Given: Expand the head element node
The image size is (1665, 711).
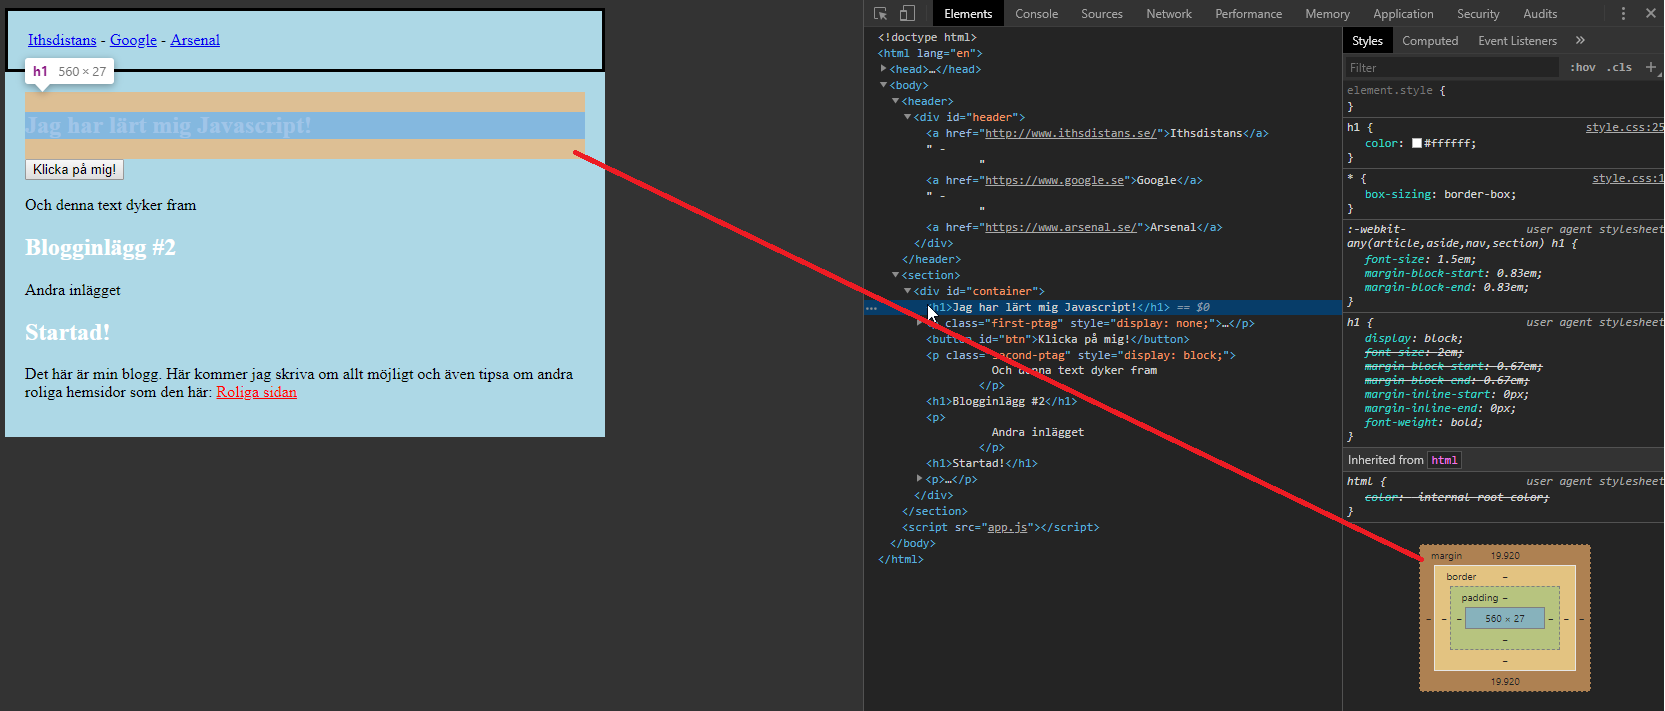Looking at the screenshot, I should pos(884,69).
